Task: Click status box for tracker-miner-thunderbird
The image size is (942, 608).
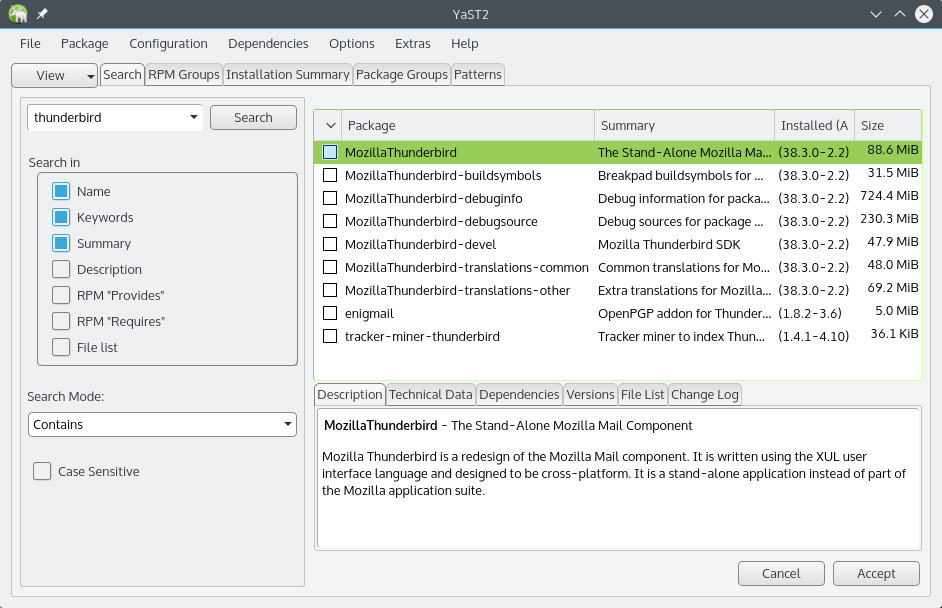Action: coord(330,336)
